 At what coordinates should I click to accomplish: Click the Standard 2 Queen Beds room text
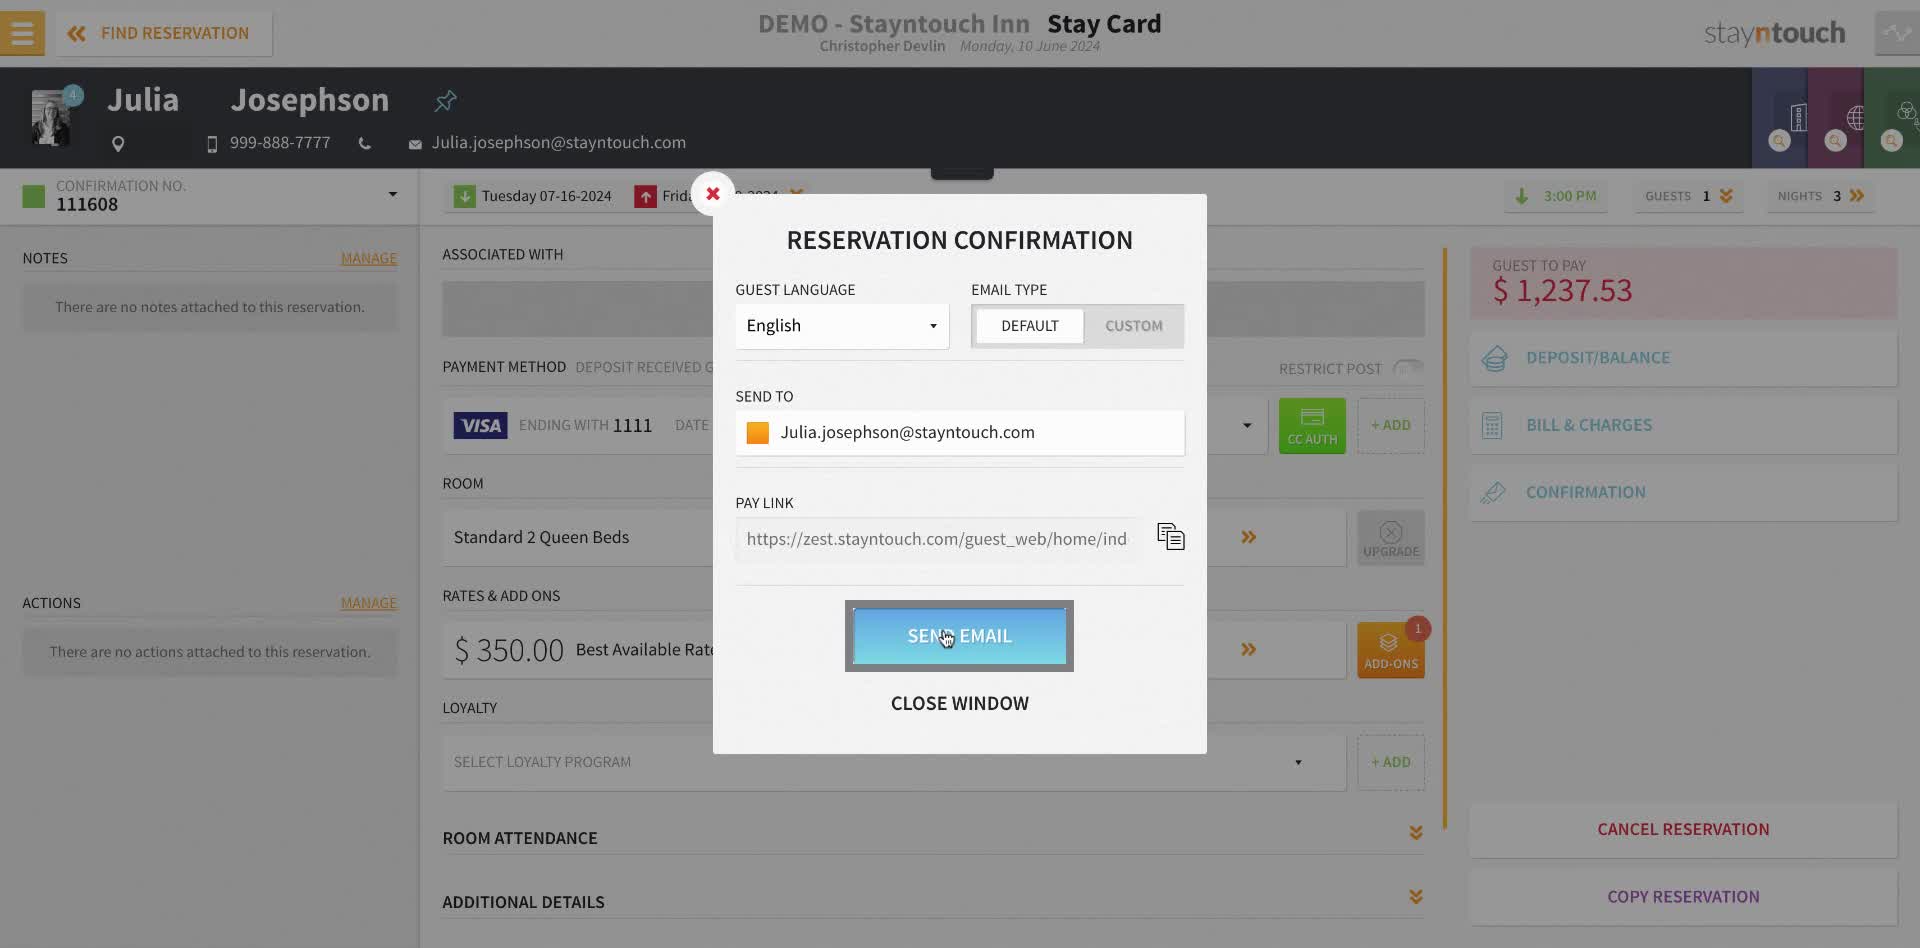541,537
